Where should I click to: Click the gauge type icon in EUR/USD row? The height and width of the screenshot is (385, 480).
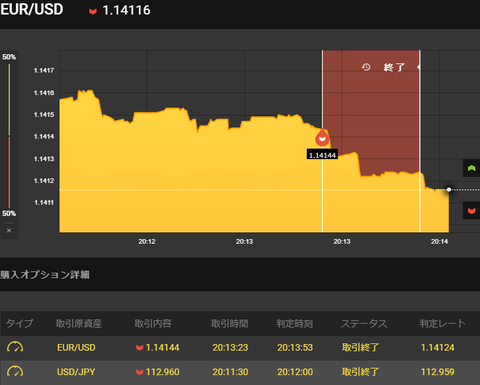(15, 347)
